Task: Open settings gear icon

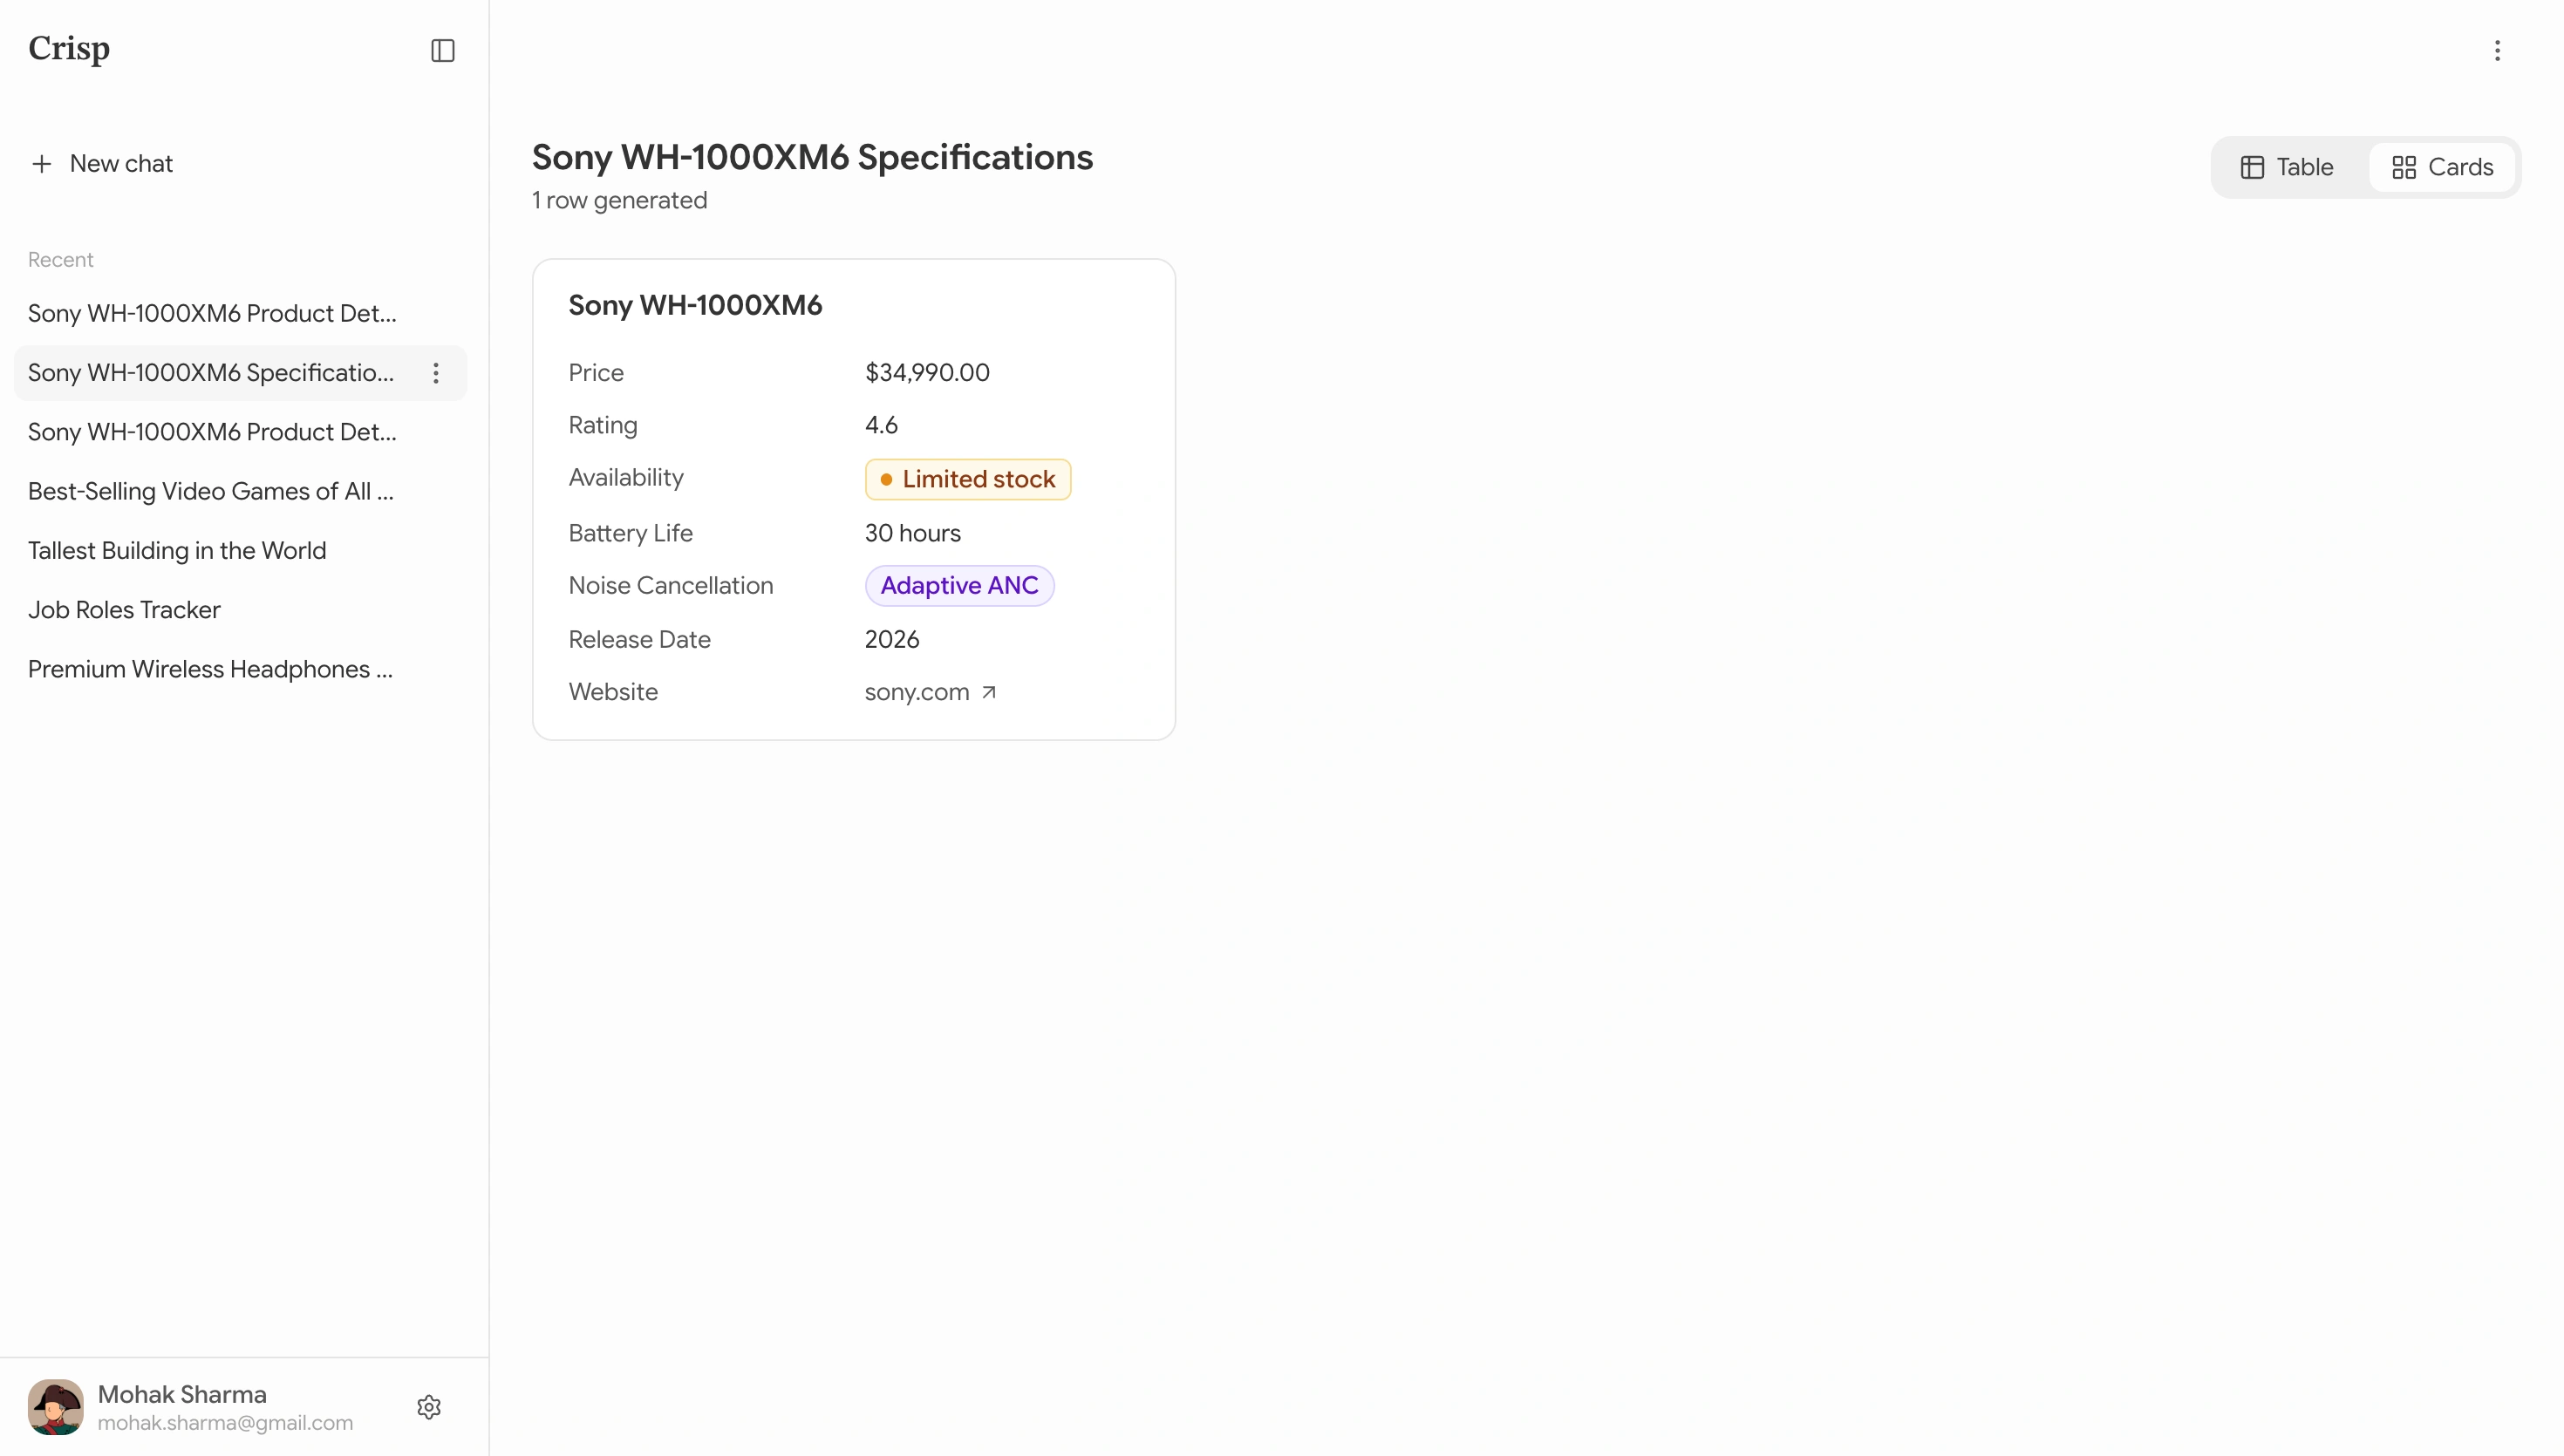Action: click(x=429, y=1407)
